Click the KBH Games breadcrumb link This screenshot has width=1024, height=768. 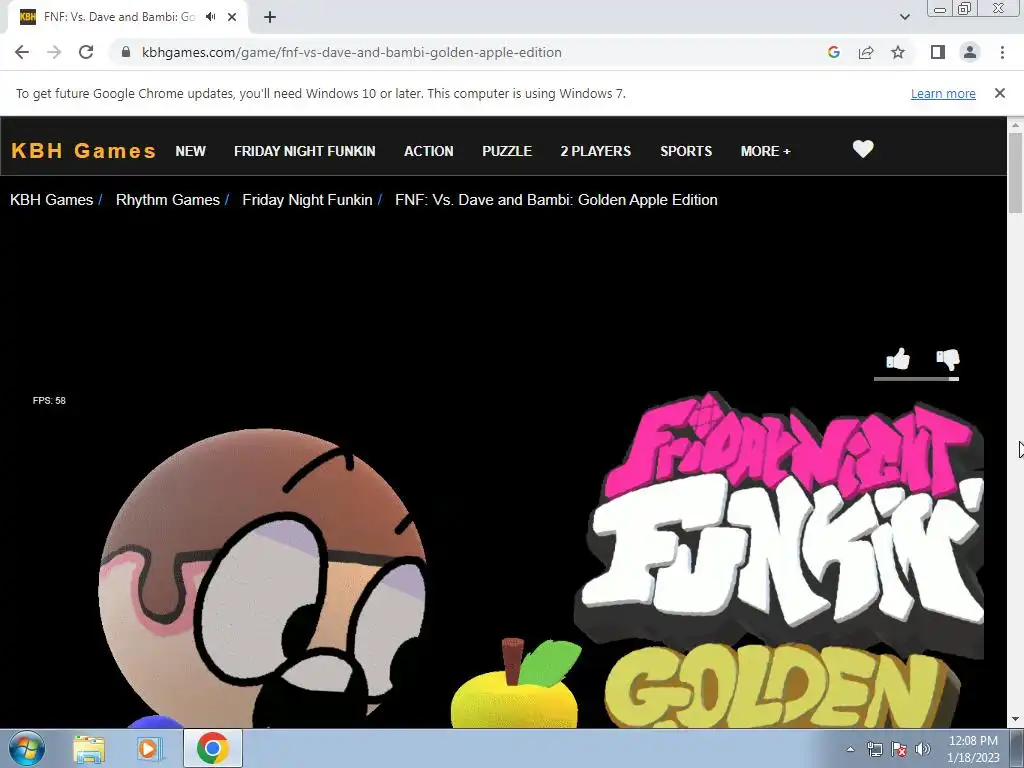coord(52,200)
